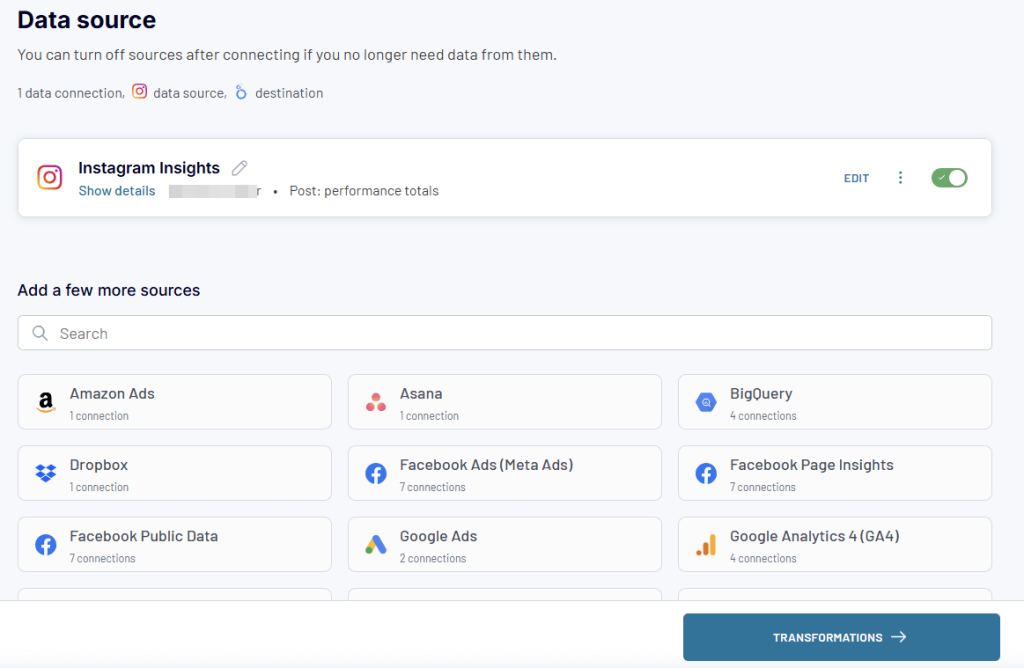The image size is (1024, 668).
Task: Click the magnifier icon in the search box
Action: (x=40, y=333)
